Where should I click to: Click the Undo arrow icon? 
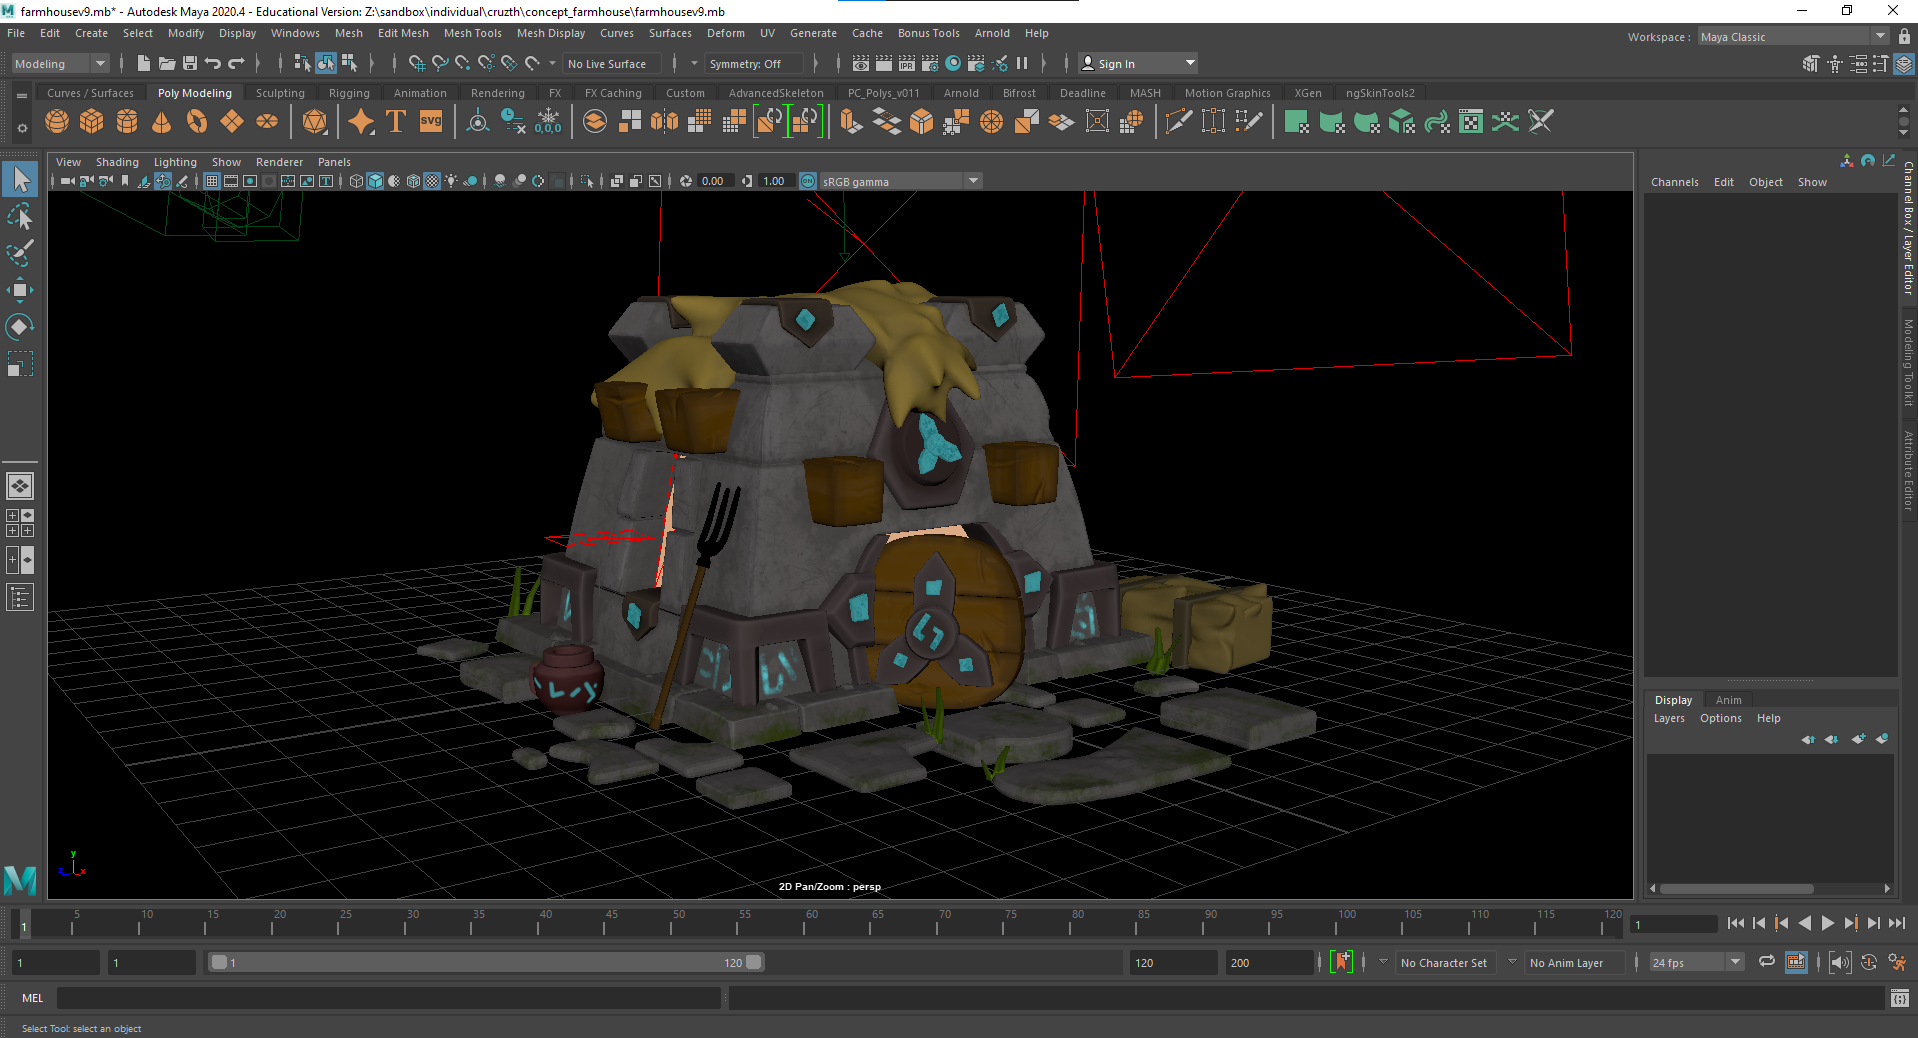coord(212,63)
